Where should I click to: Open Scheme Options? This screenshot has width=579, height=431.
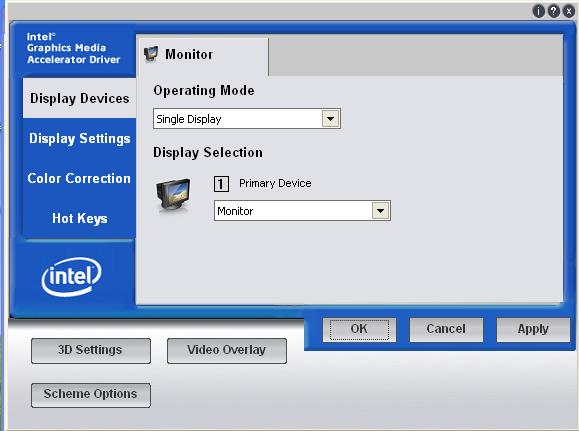tap(91, 395)
